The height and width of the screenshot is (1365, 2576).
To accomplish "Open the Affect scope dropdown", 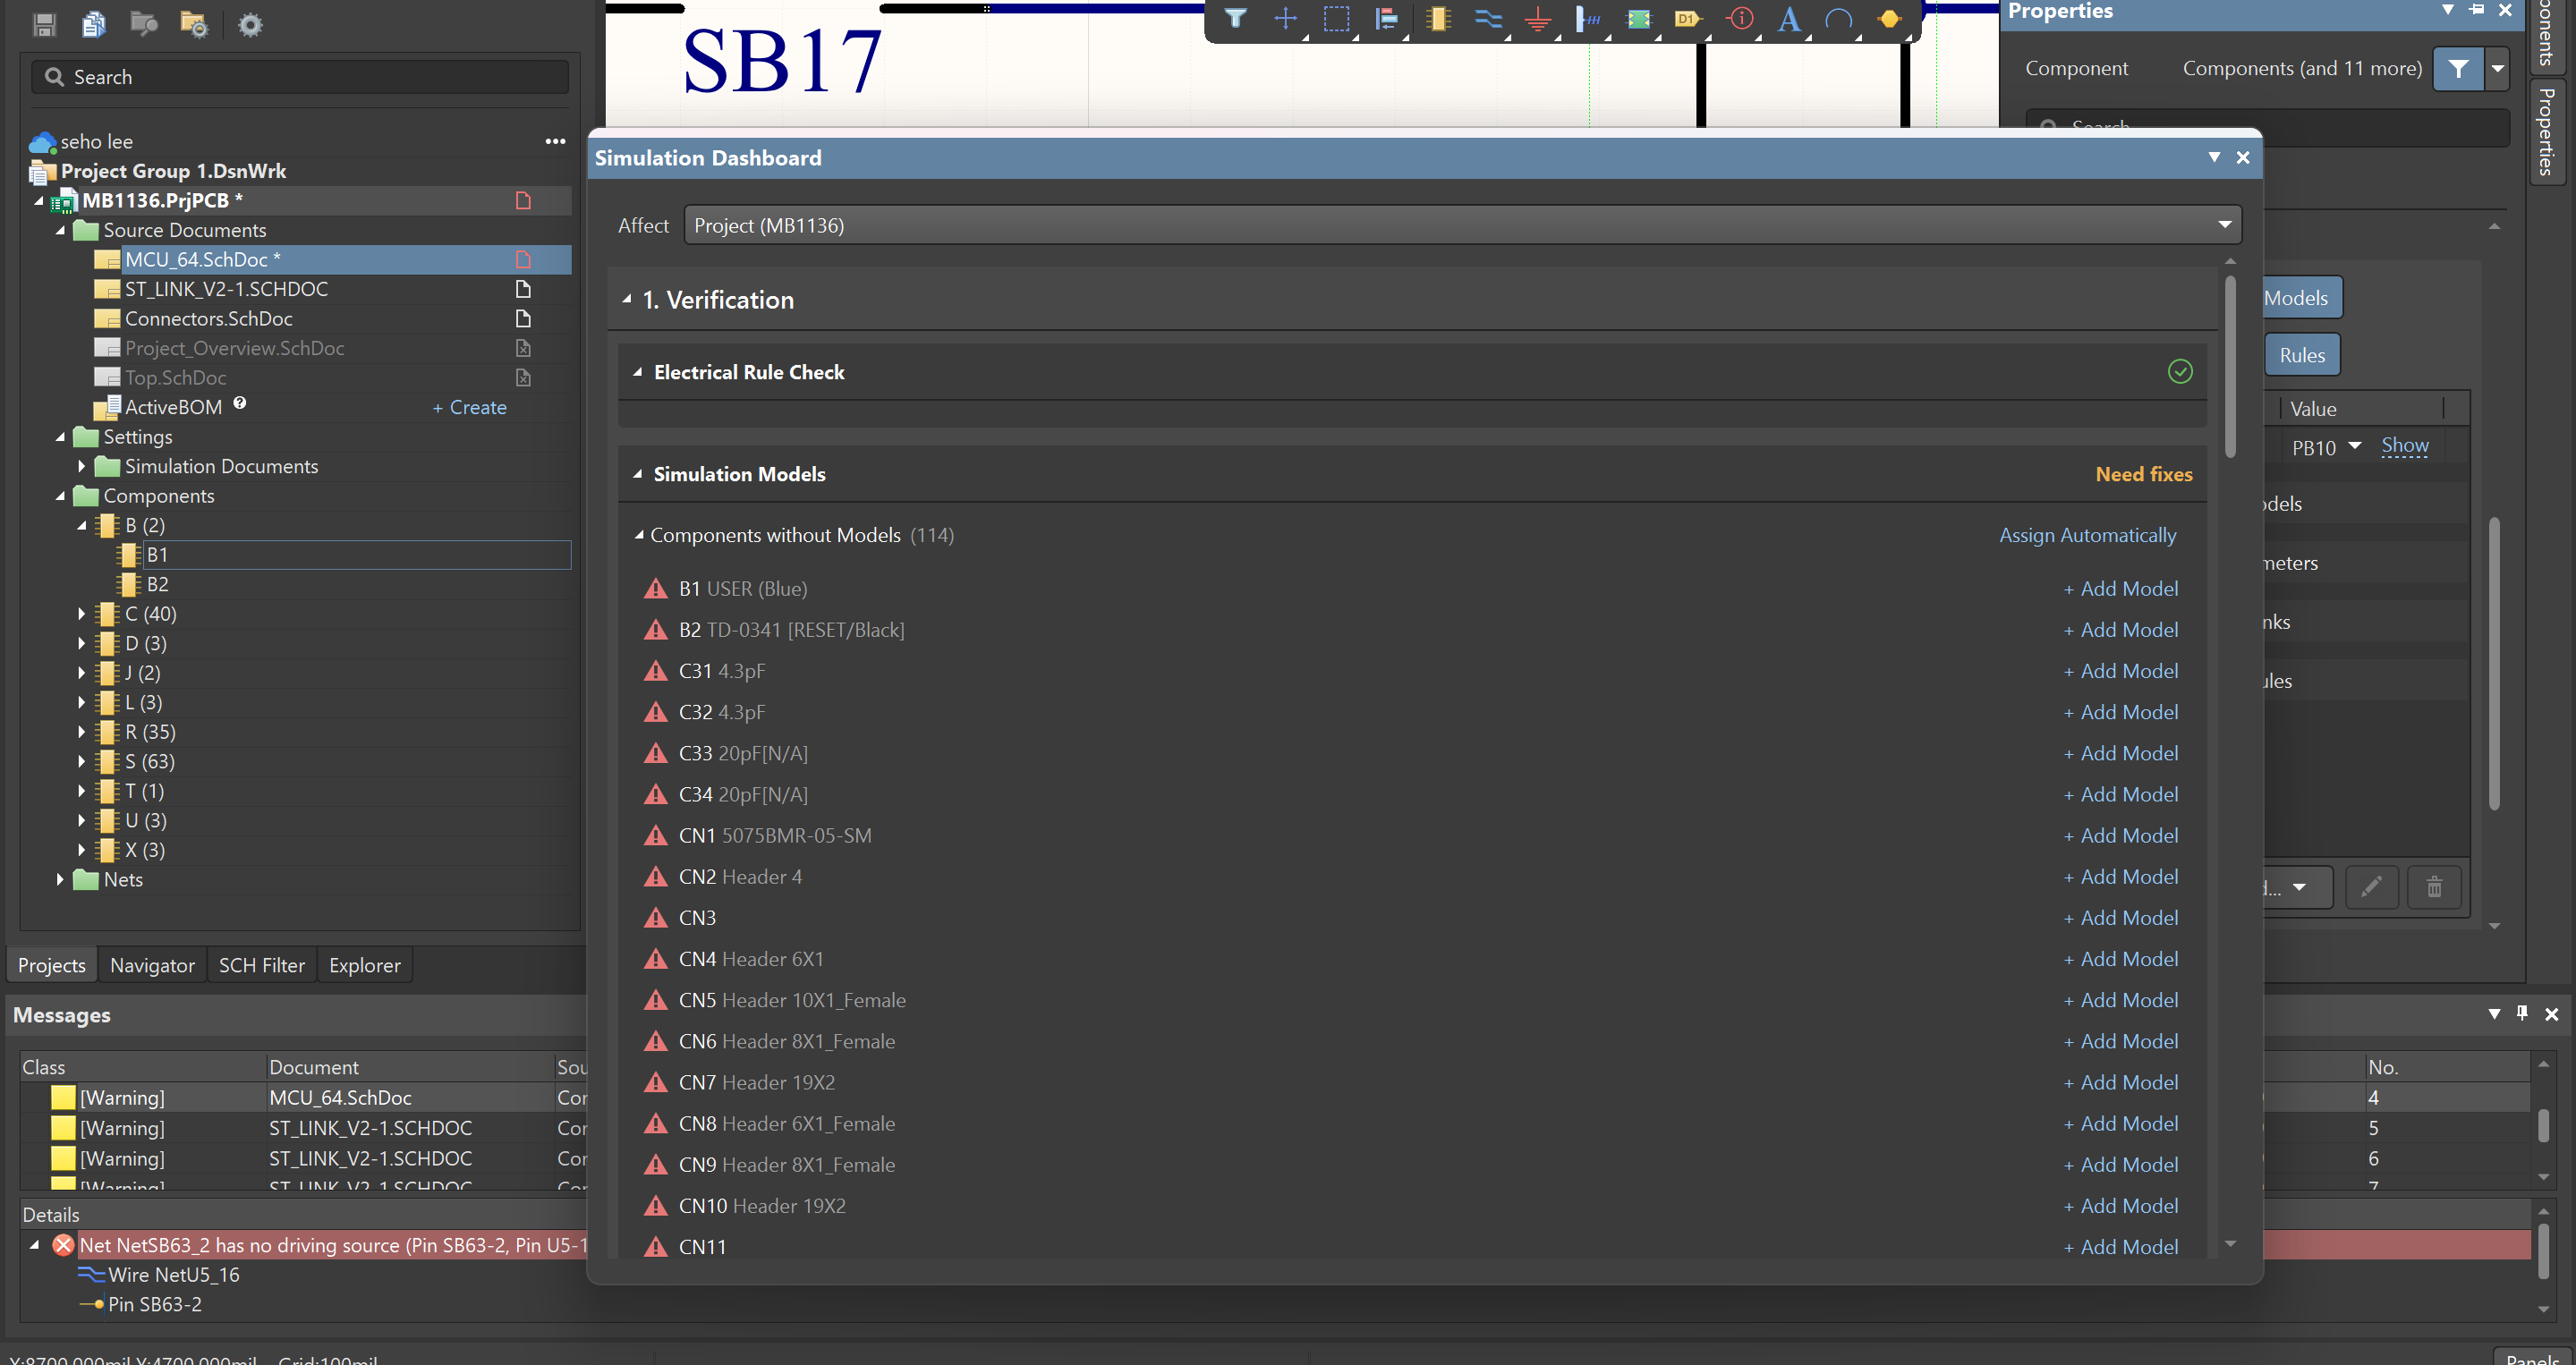I will [2224, 224].
